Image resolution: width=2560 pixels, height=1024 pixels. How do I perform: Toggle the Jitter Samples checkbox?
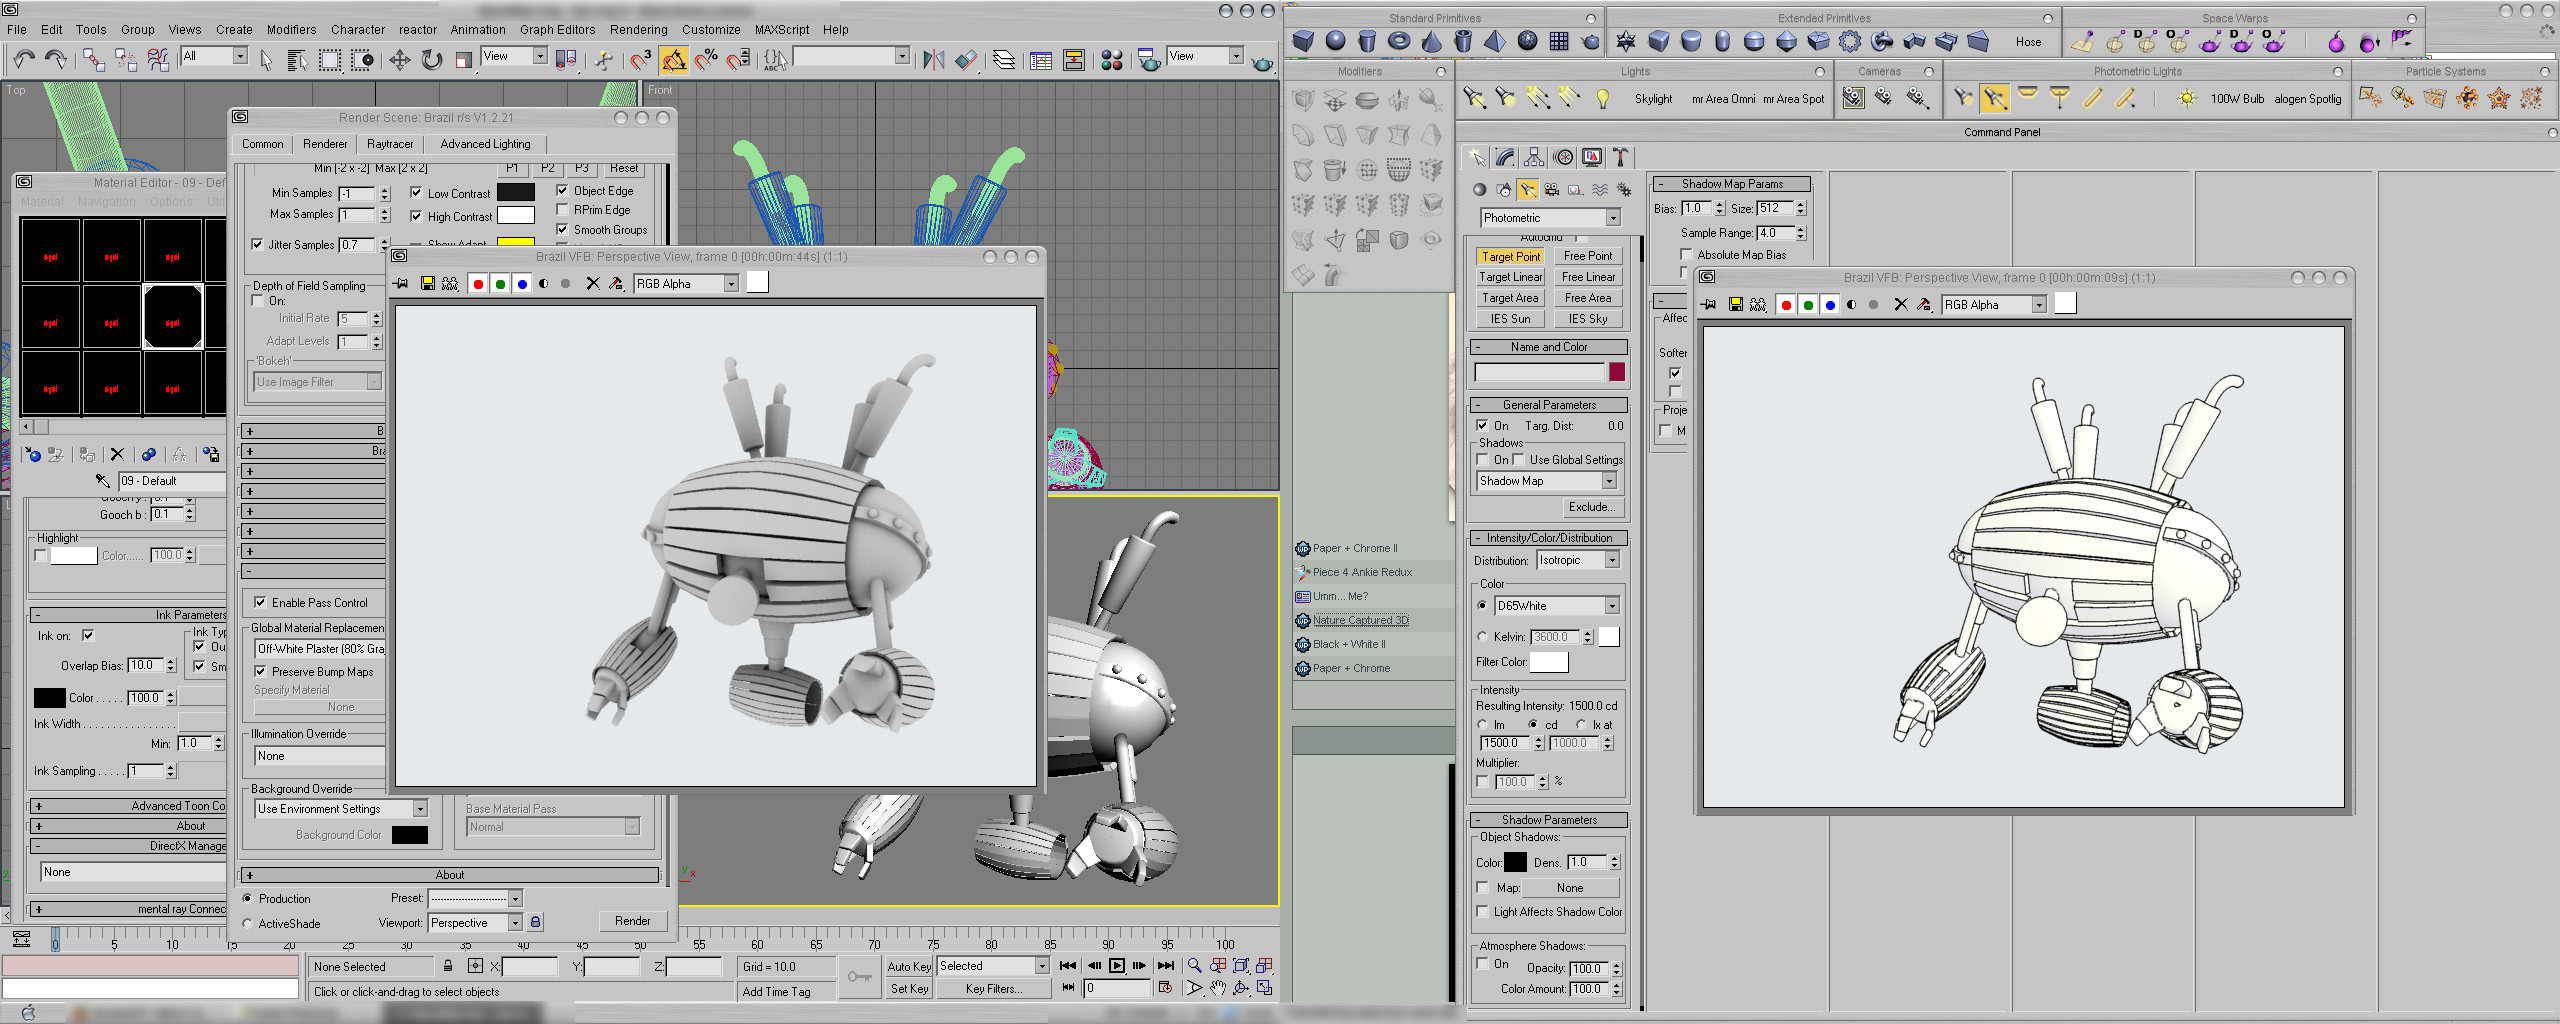(x=257, y=244)
